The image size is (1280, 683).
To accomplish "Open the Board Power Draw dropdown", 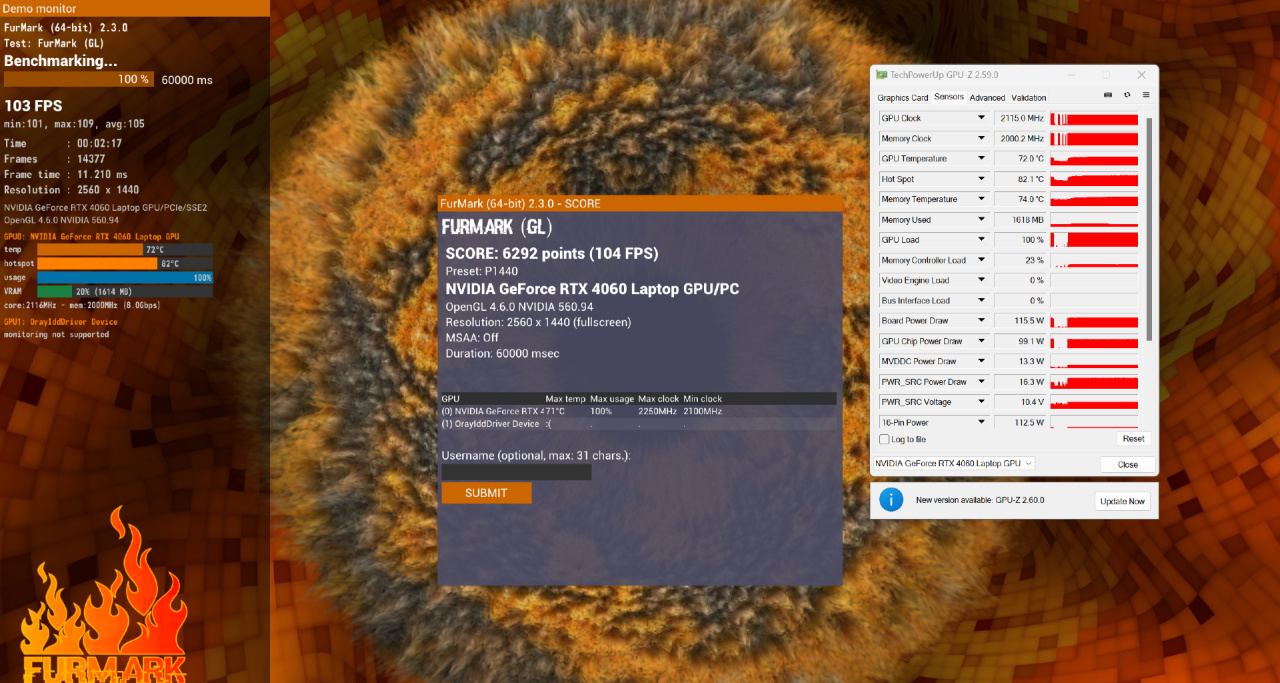I will coord(982,321).
